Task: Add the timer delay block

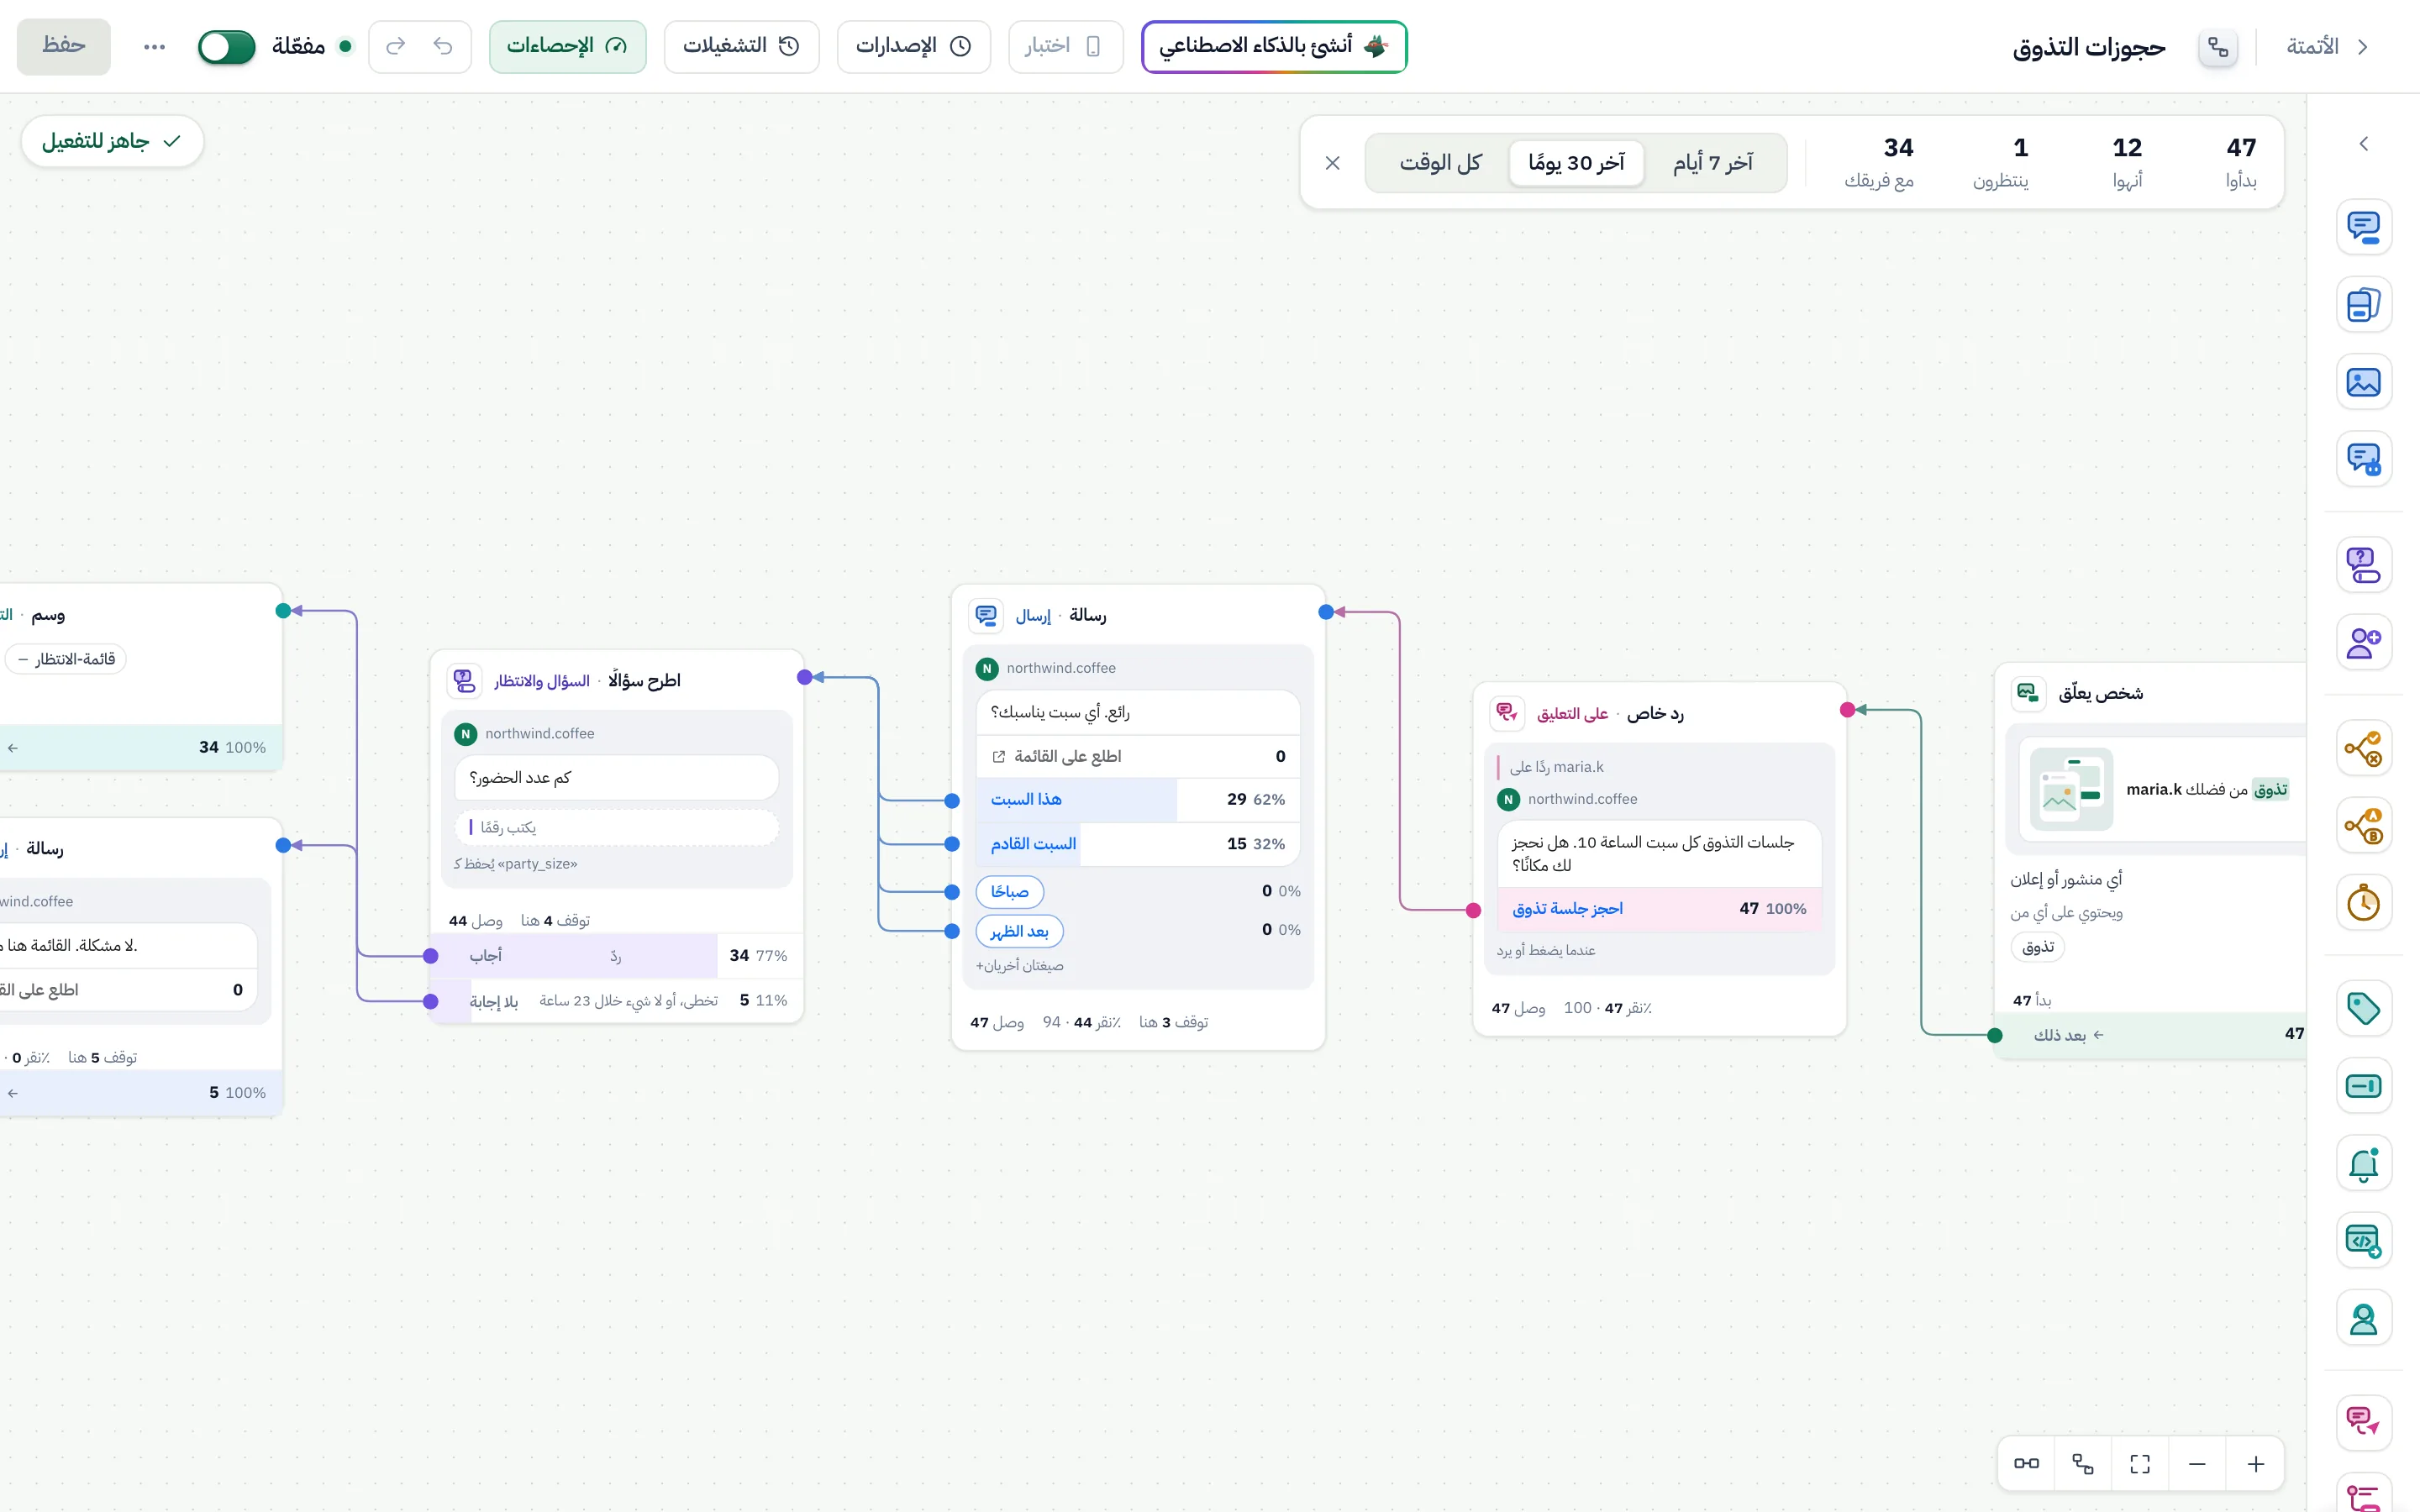Action: (2363, 903)
